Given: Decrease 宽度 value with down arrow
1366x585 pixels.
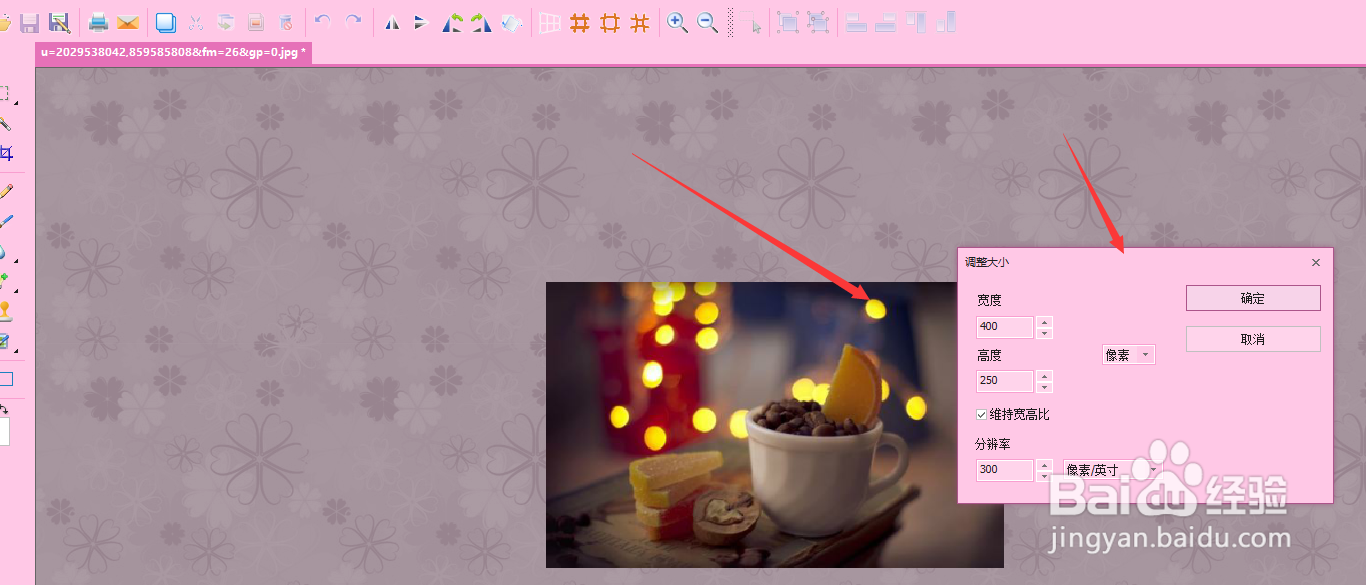Looking at the screenshot, I should pos(1045,333).
